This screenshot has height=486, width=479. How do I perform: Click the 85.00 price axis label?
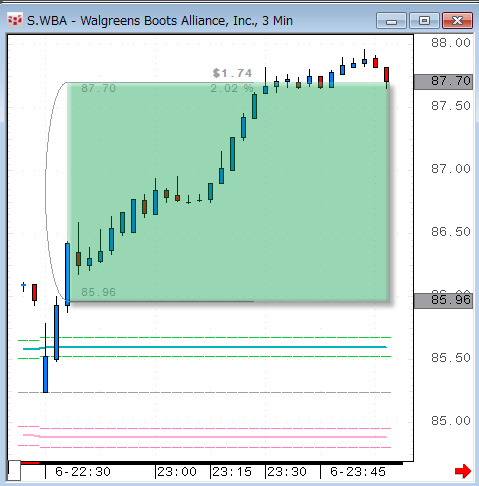(x=451, y=421)
